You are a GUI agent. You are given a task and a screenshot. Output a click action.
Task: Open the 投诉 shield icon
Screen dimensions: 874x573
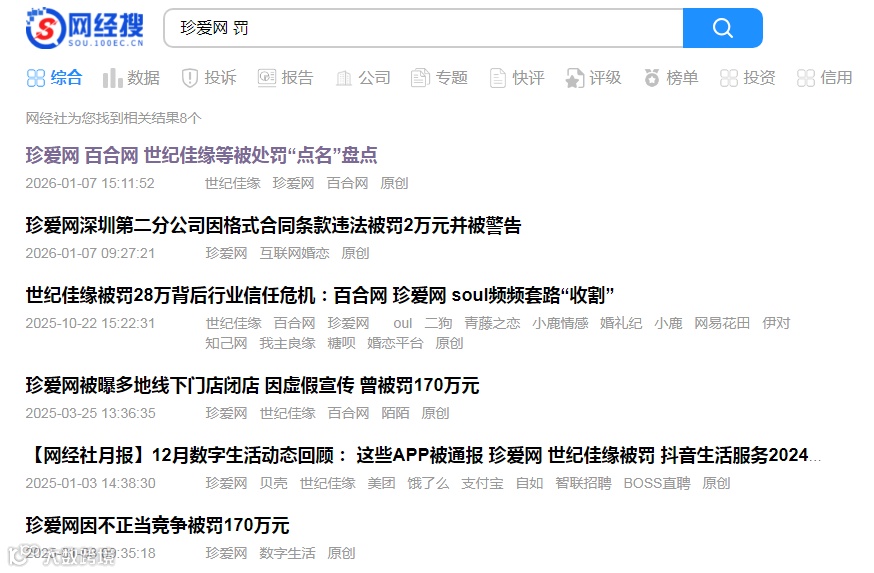(190, 78)
